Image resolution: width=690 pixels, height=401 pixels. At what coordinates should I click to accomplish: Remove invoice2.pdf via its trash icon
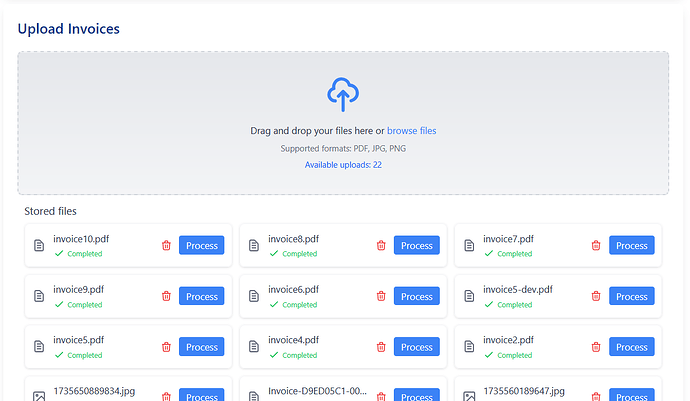pyautogui.click(x=596, y=347)
